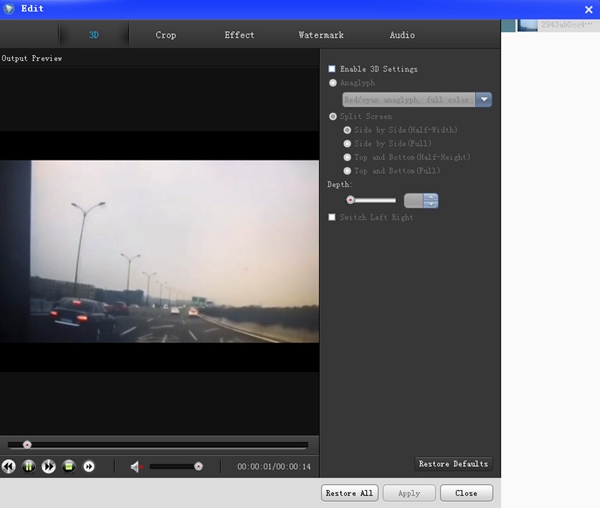Pause the video preview

click(28, 466)
